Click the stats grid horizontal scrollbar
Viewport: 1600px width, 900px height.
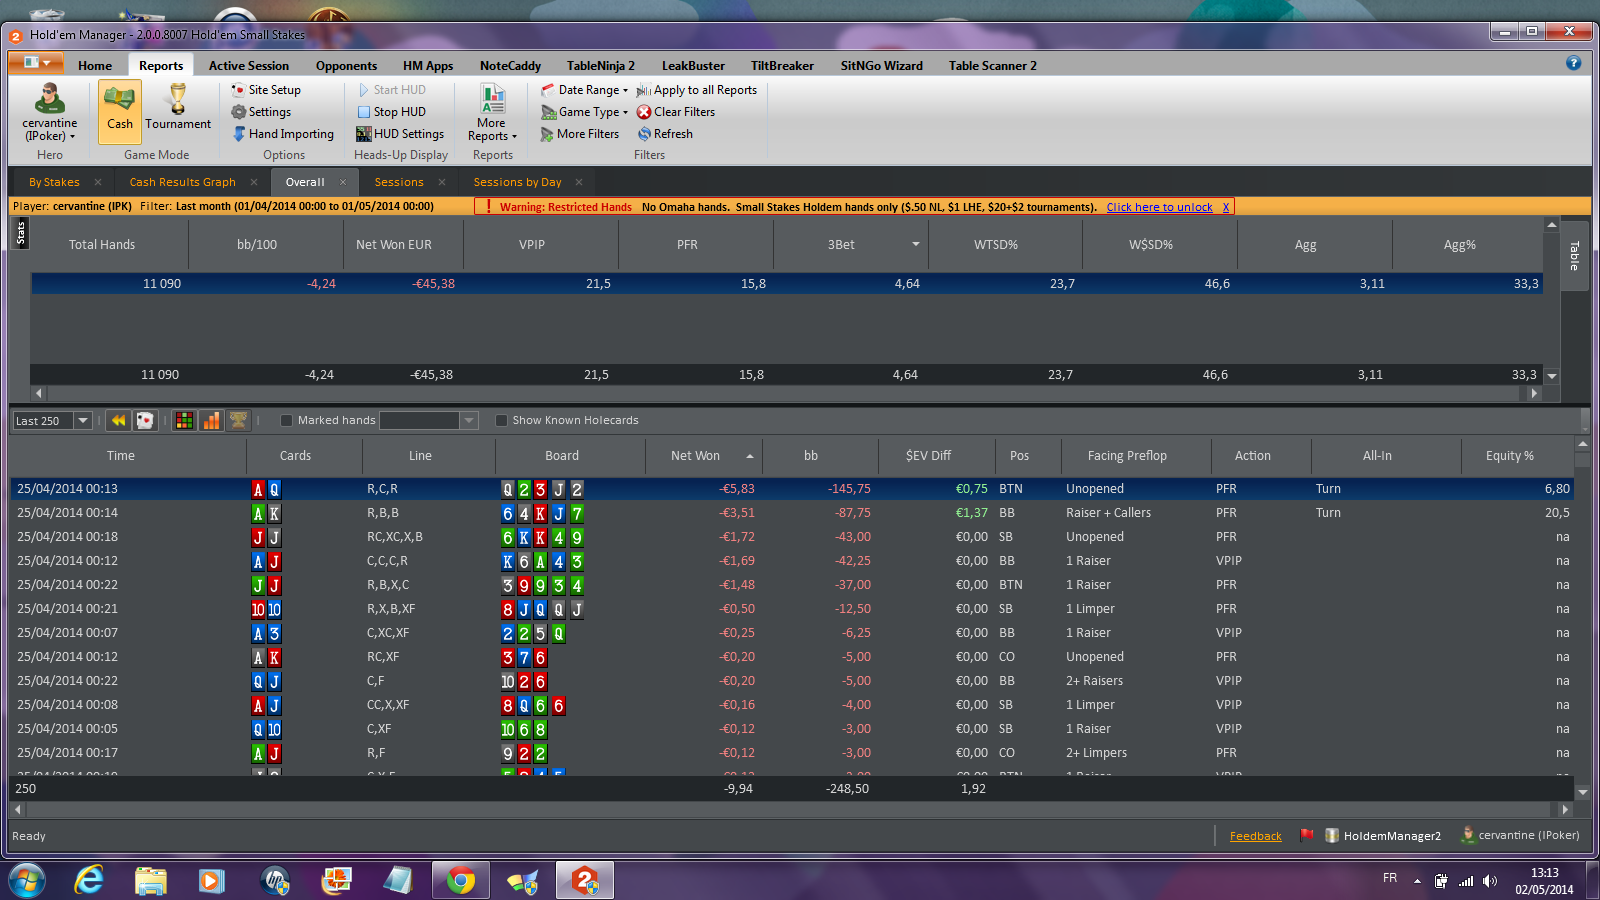click(x=785, y=393)
